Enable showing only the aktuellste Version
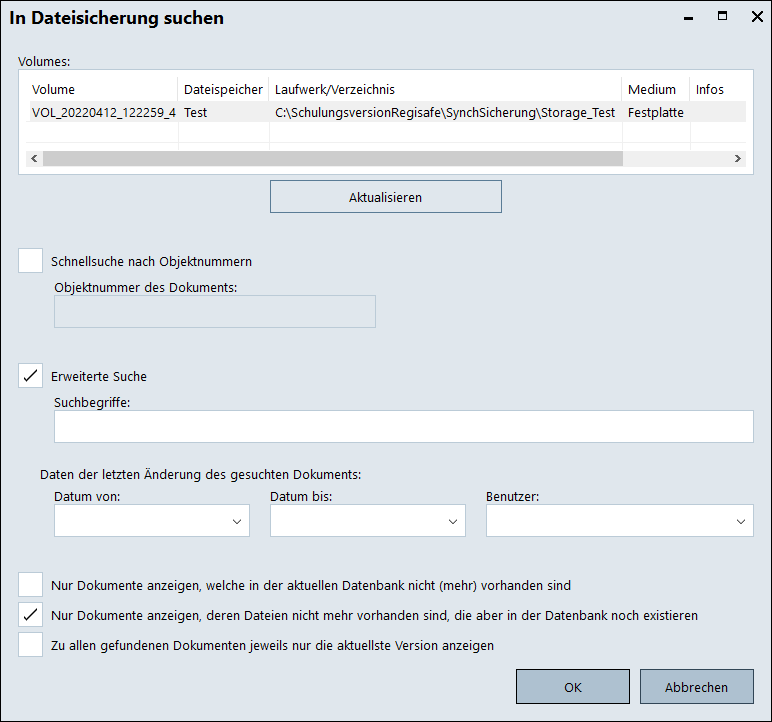 pyautogui.click(x=31, y=645)
